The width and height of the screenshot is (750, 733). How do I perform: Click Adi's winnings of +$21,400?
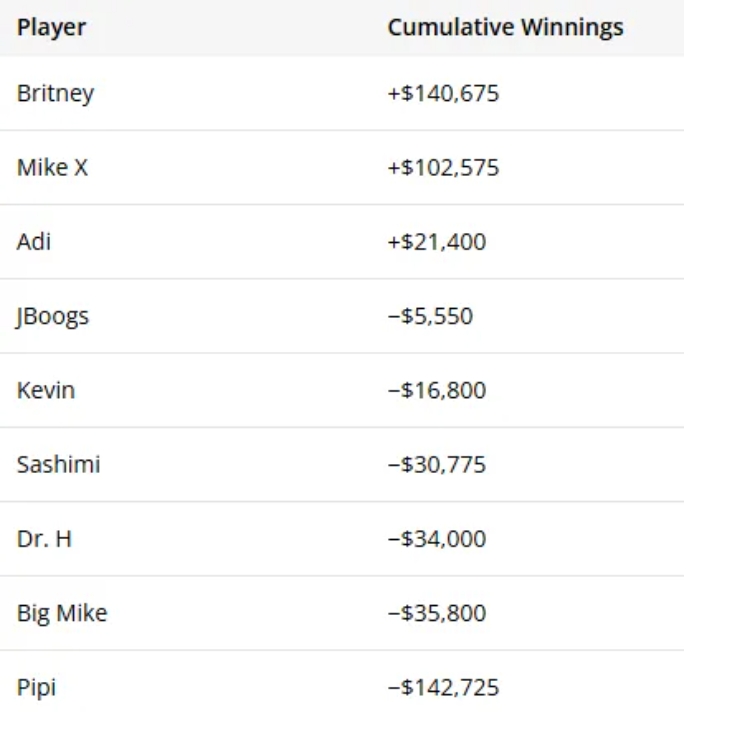pyautogui.click(x=436, y=242)
